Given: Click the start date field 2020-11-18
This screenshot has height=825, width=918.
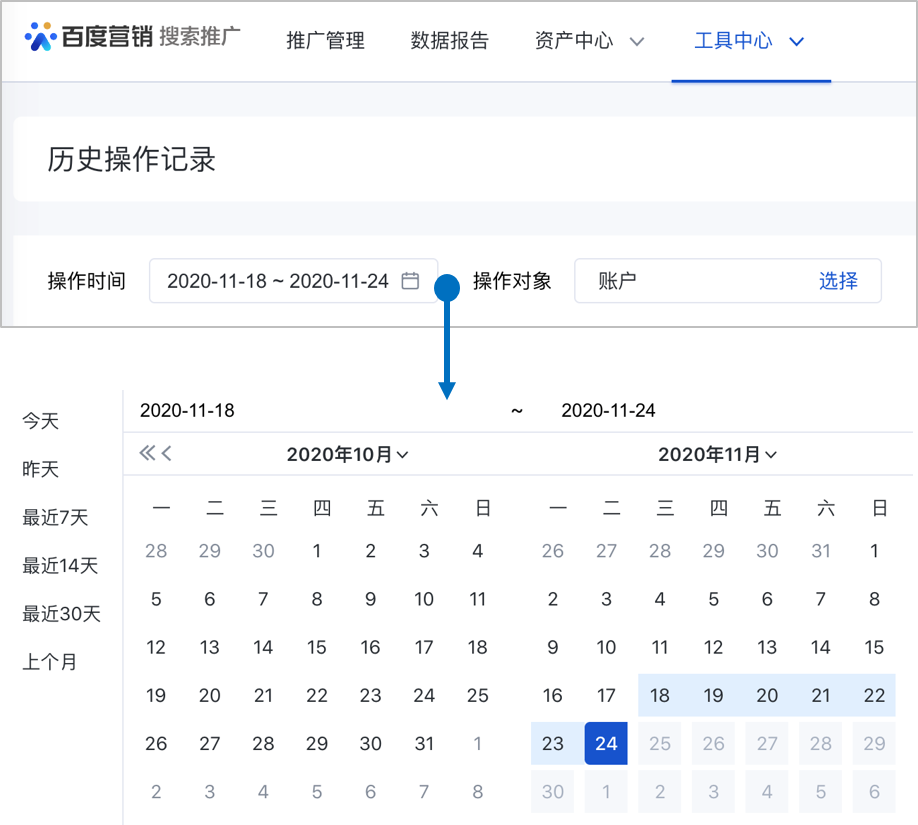Looking at the screenshot, I should point(188,411).
